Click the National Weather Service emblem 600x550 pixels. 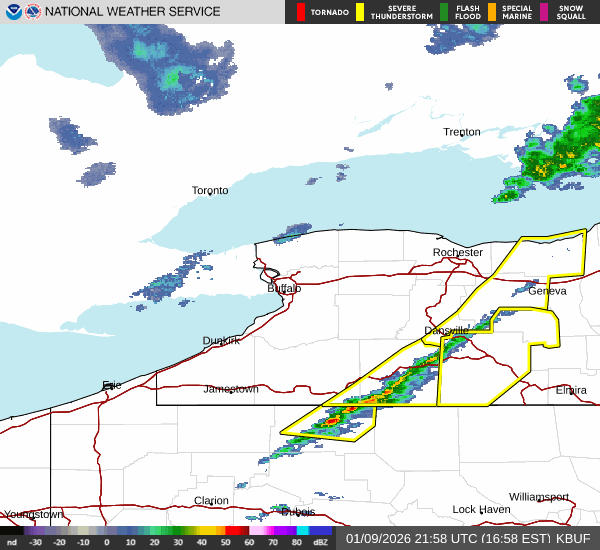pyautogui.click(x=33, y=12)
